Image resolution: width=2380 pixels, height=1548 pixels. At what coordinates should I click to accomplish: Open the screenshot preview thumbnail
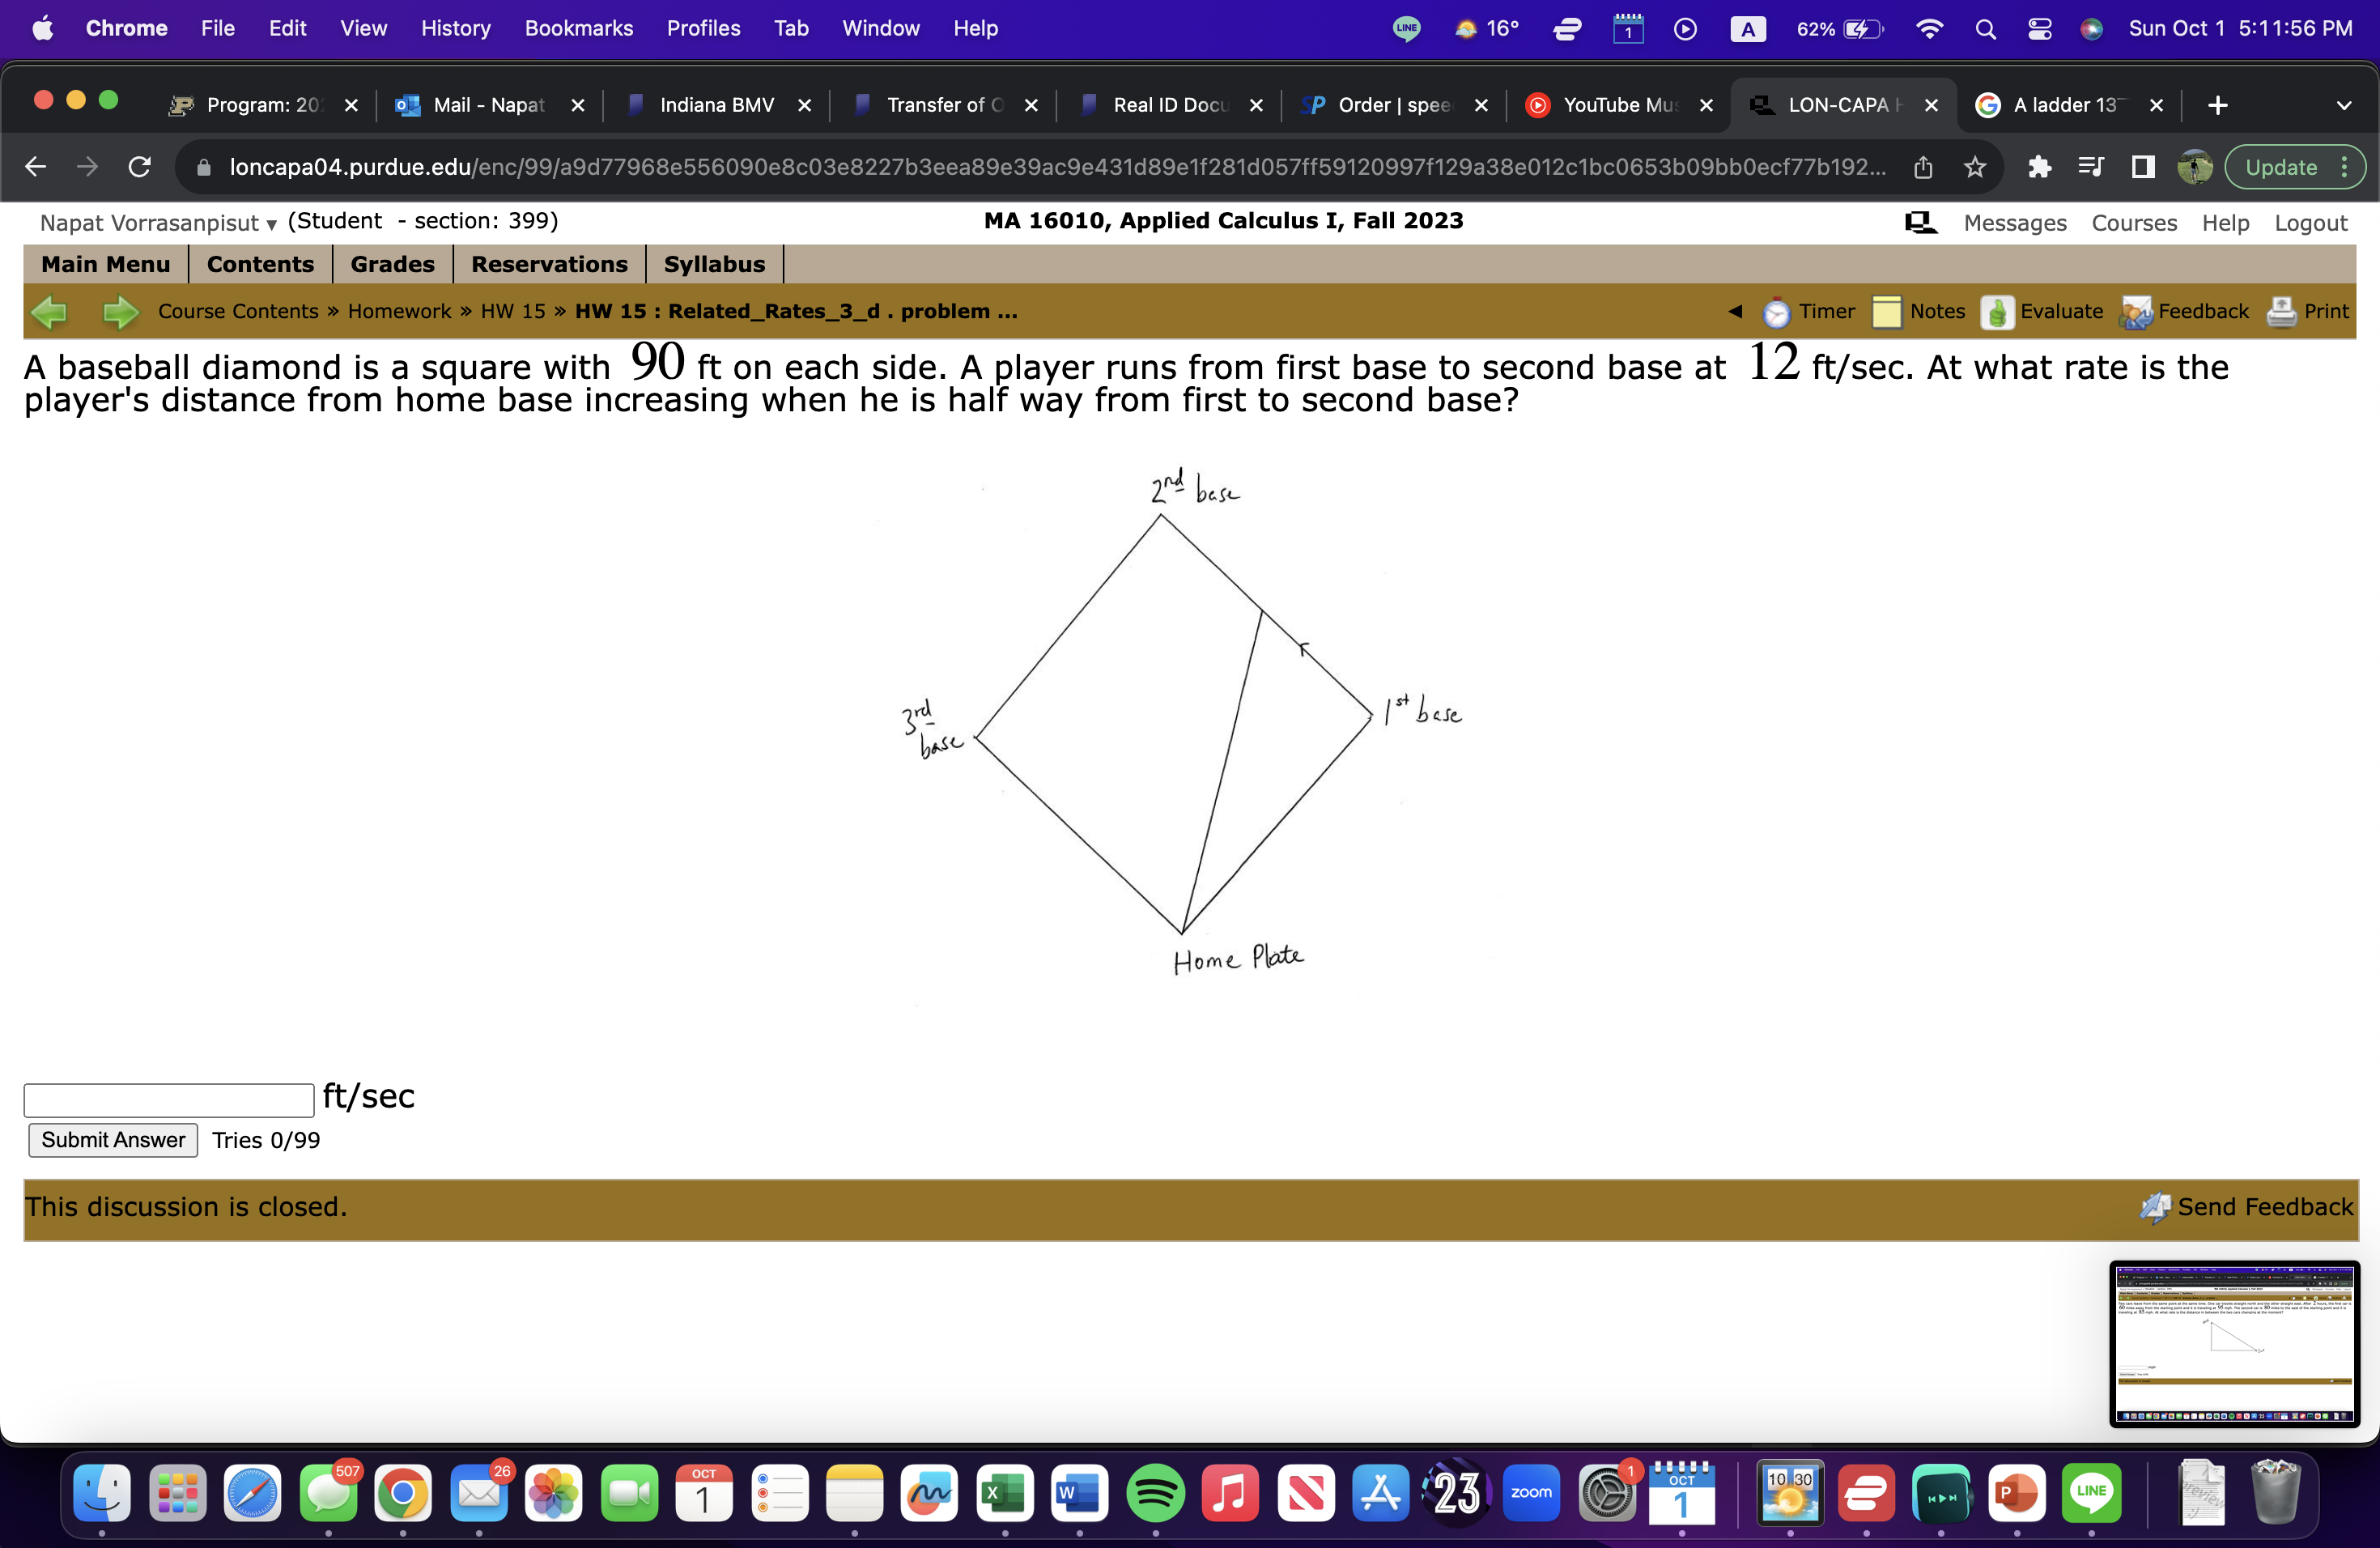[x=2234, y=1343]
